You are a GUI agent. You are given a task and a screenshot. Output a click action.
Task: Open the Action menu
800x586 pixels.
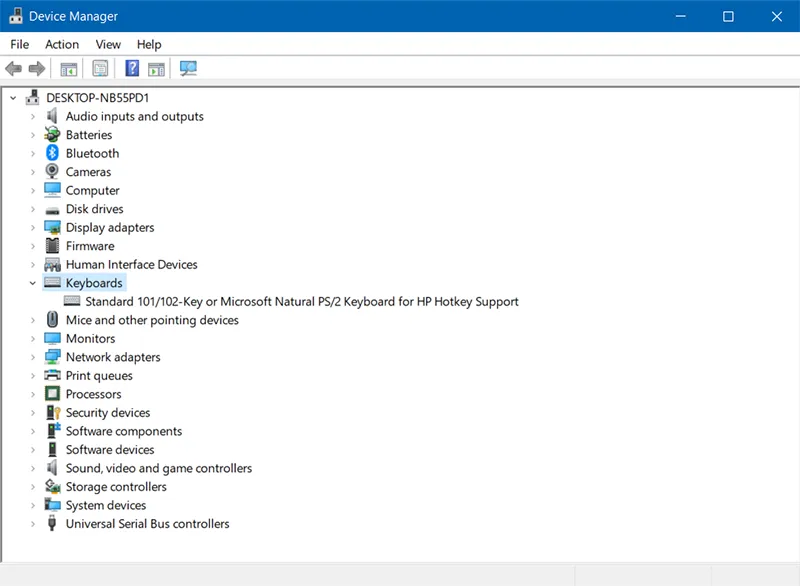point(62,44)
